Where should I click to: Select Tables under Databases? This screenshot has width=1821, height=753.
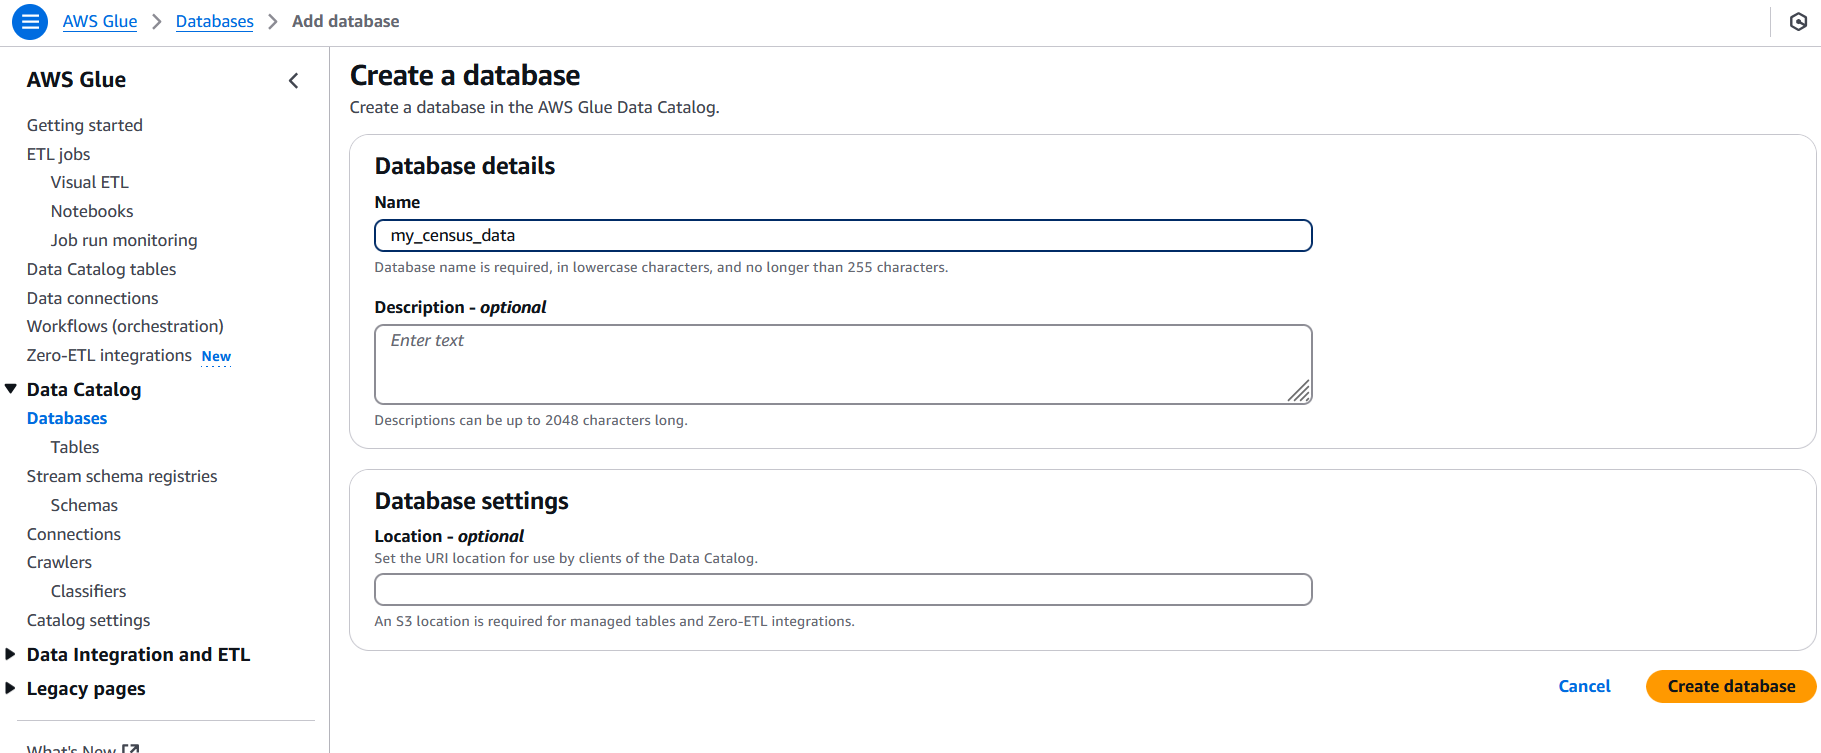point(75,447)
